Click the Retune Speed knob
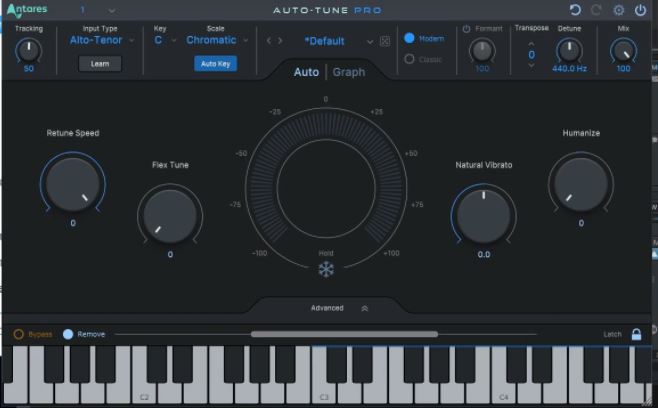This screenshot has height=408, width=658. coord(73,184)
